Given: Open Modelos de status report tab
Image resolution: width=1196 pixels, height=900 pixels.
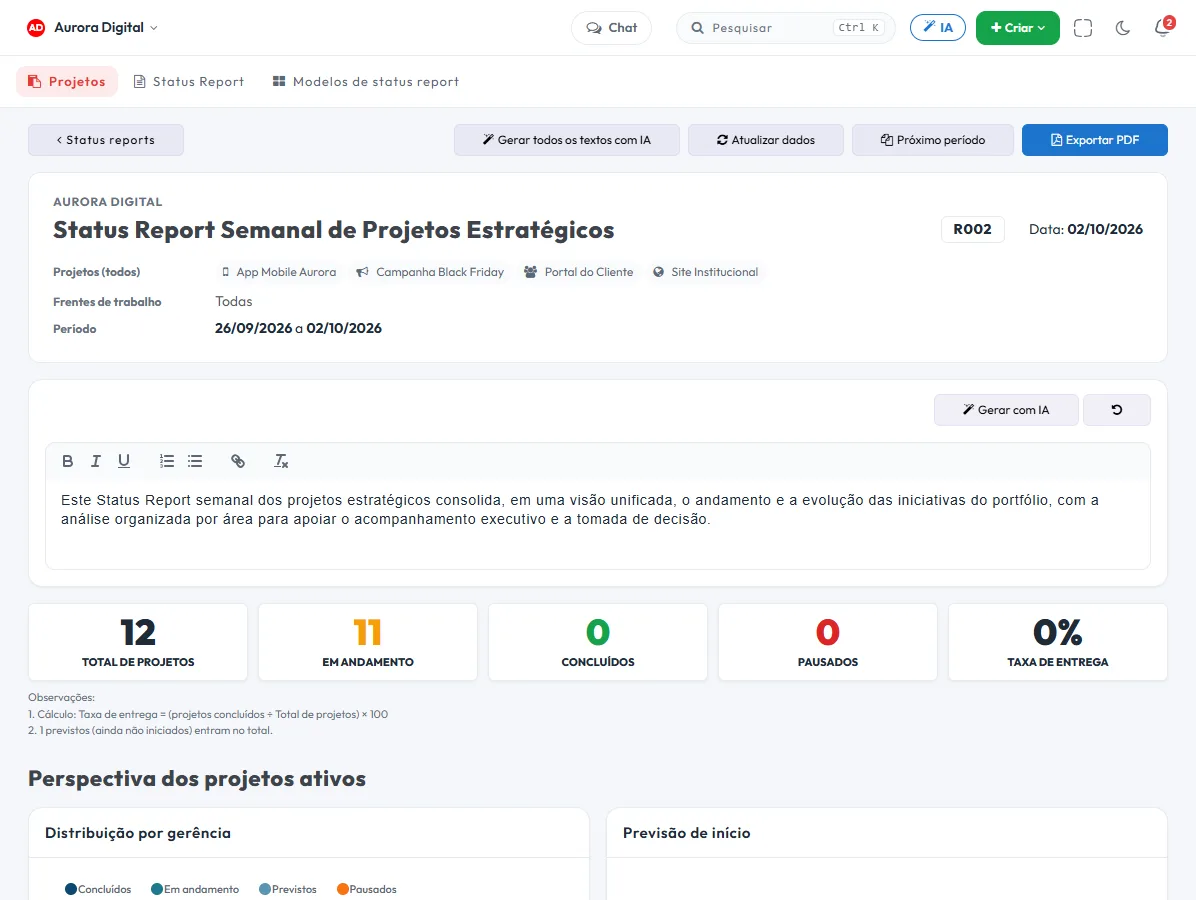Looking at the screenshot, I should [x=366, y=82].
